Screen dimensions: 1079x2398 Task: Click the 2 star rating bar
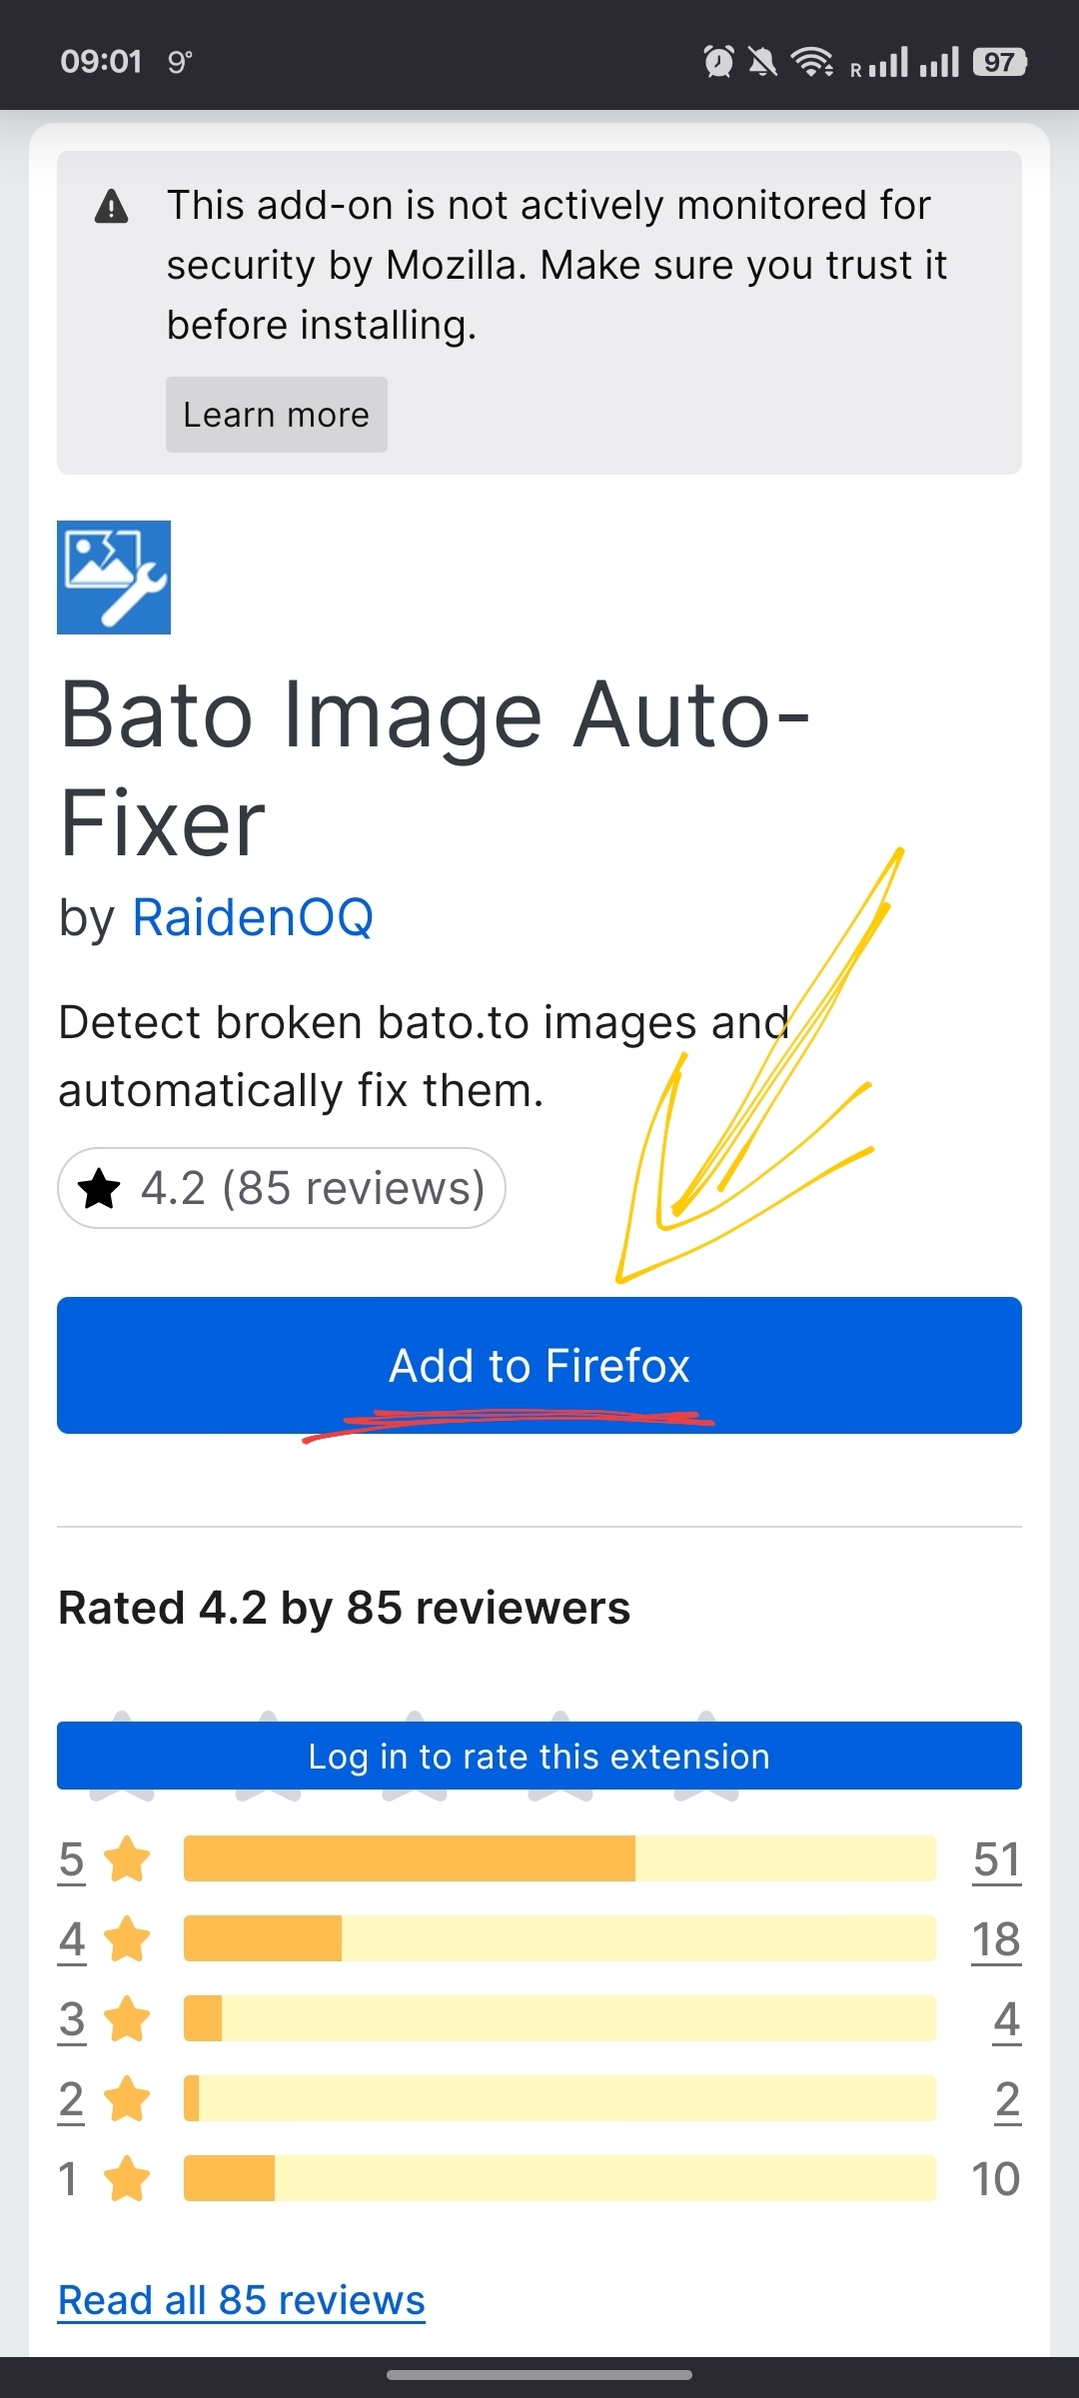(559, 2098)
